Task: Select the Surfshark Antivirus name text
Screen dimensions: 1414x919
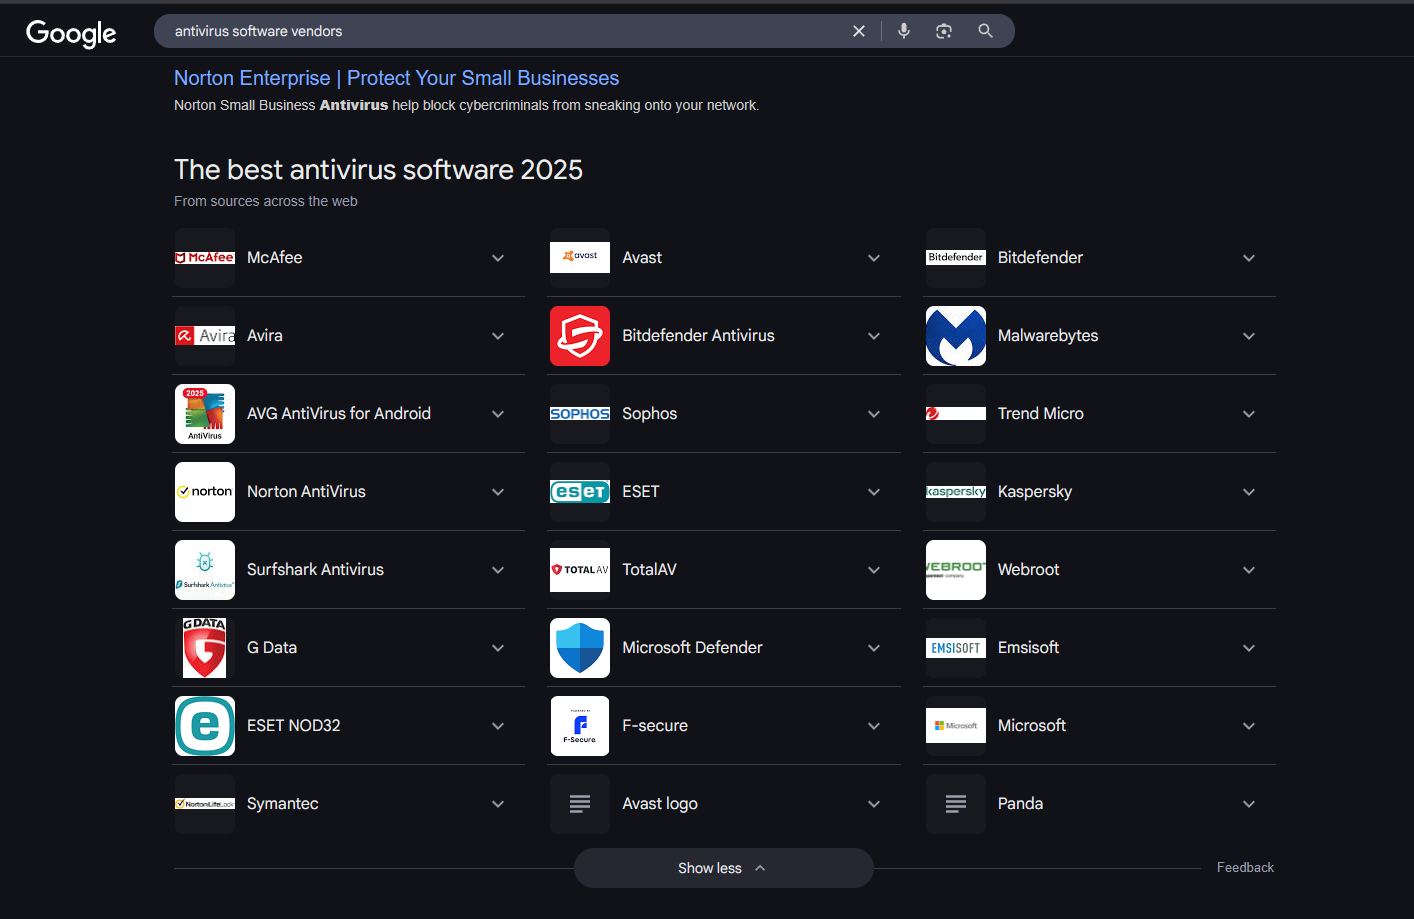Action: tap(315, 570)
